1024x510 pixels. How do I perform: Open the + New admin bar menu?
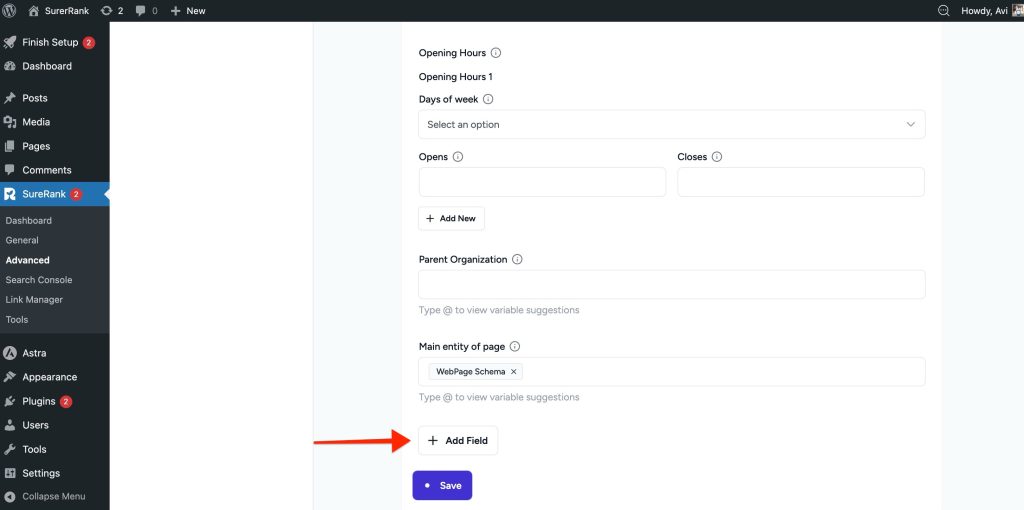click(x=188, y=10)
